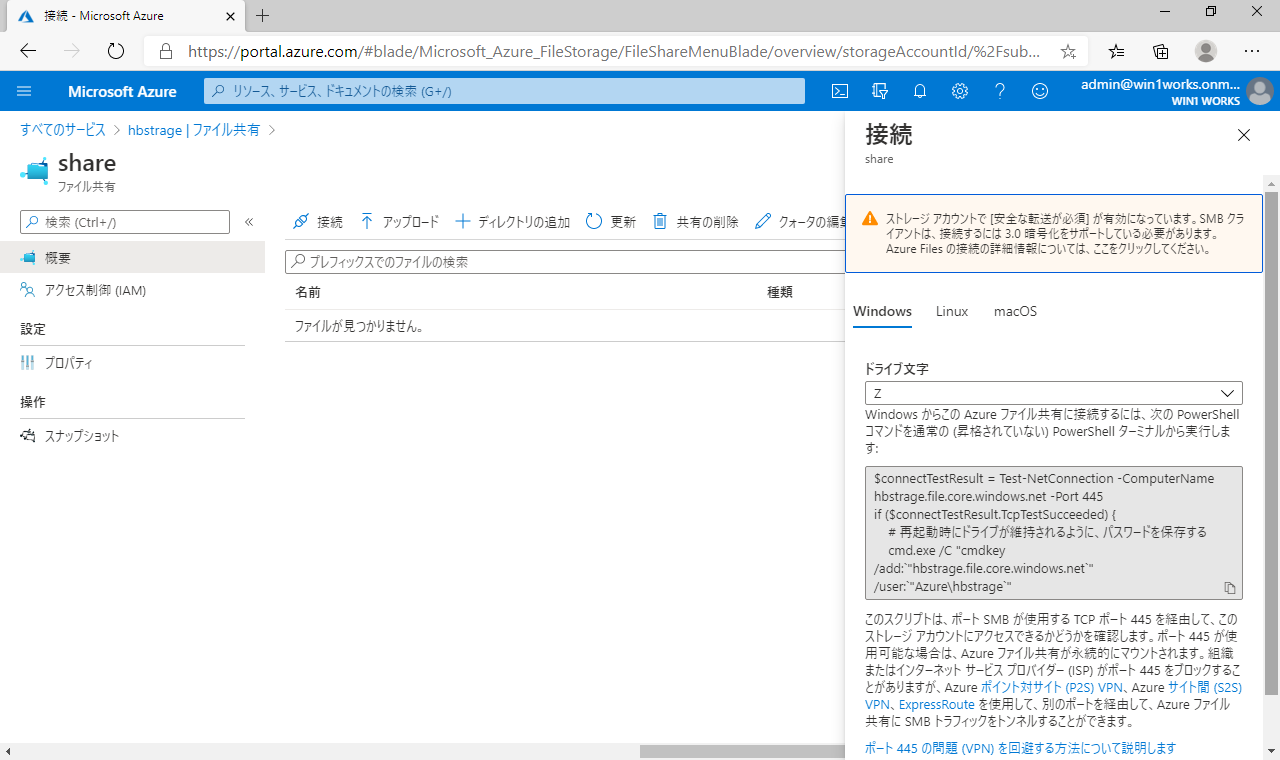
Task: Click the account avatar for admin@win1works
Action: (x=1260, y=91)
